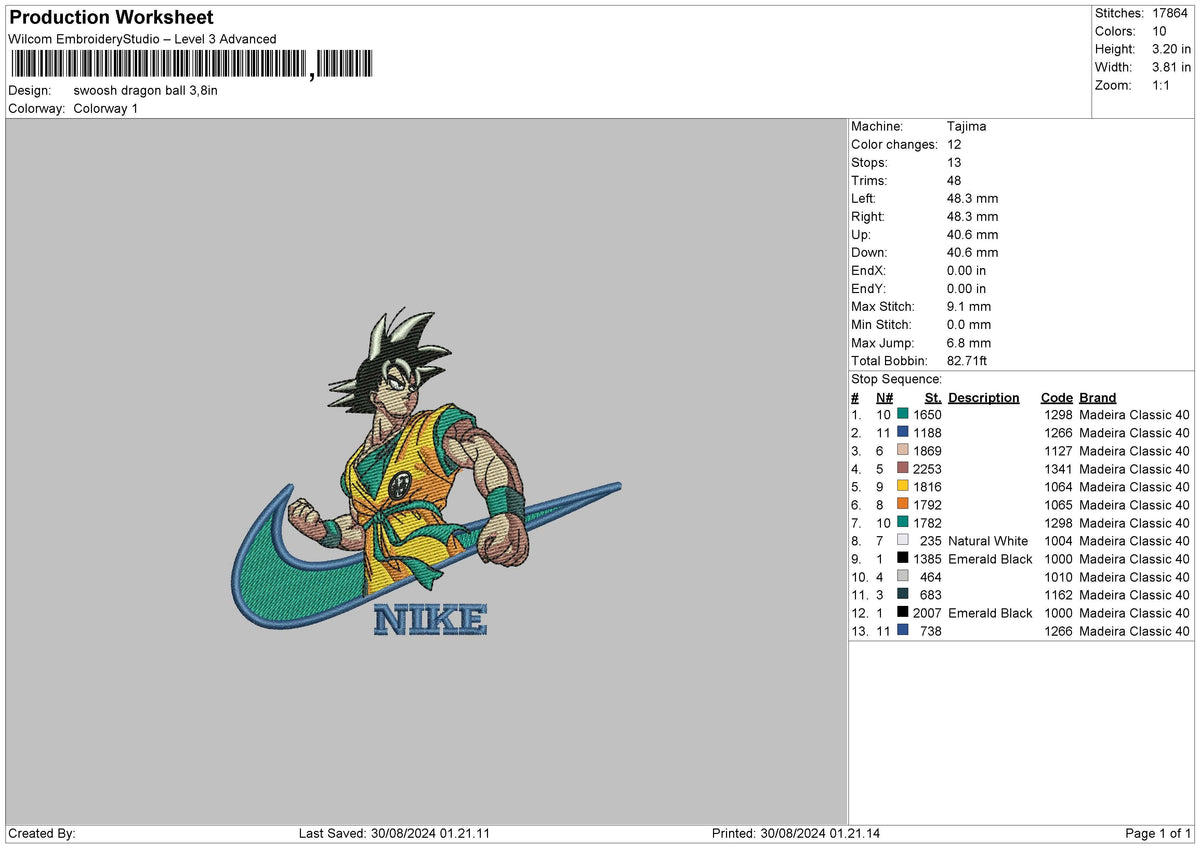Image resolution: width=1200 pixels, height=848 pixels.
Task: Click thread code 1341
Action: coord(1058,469)
